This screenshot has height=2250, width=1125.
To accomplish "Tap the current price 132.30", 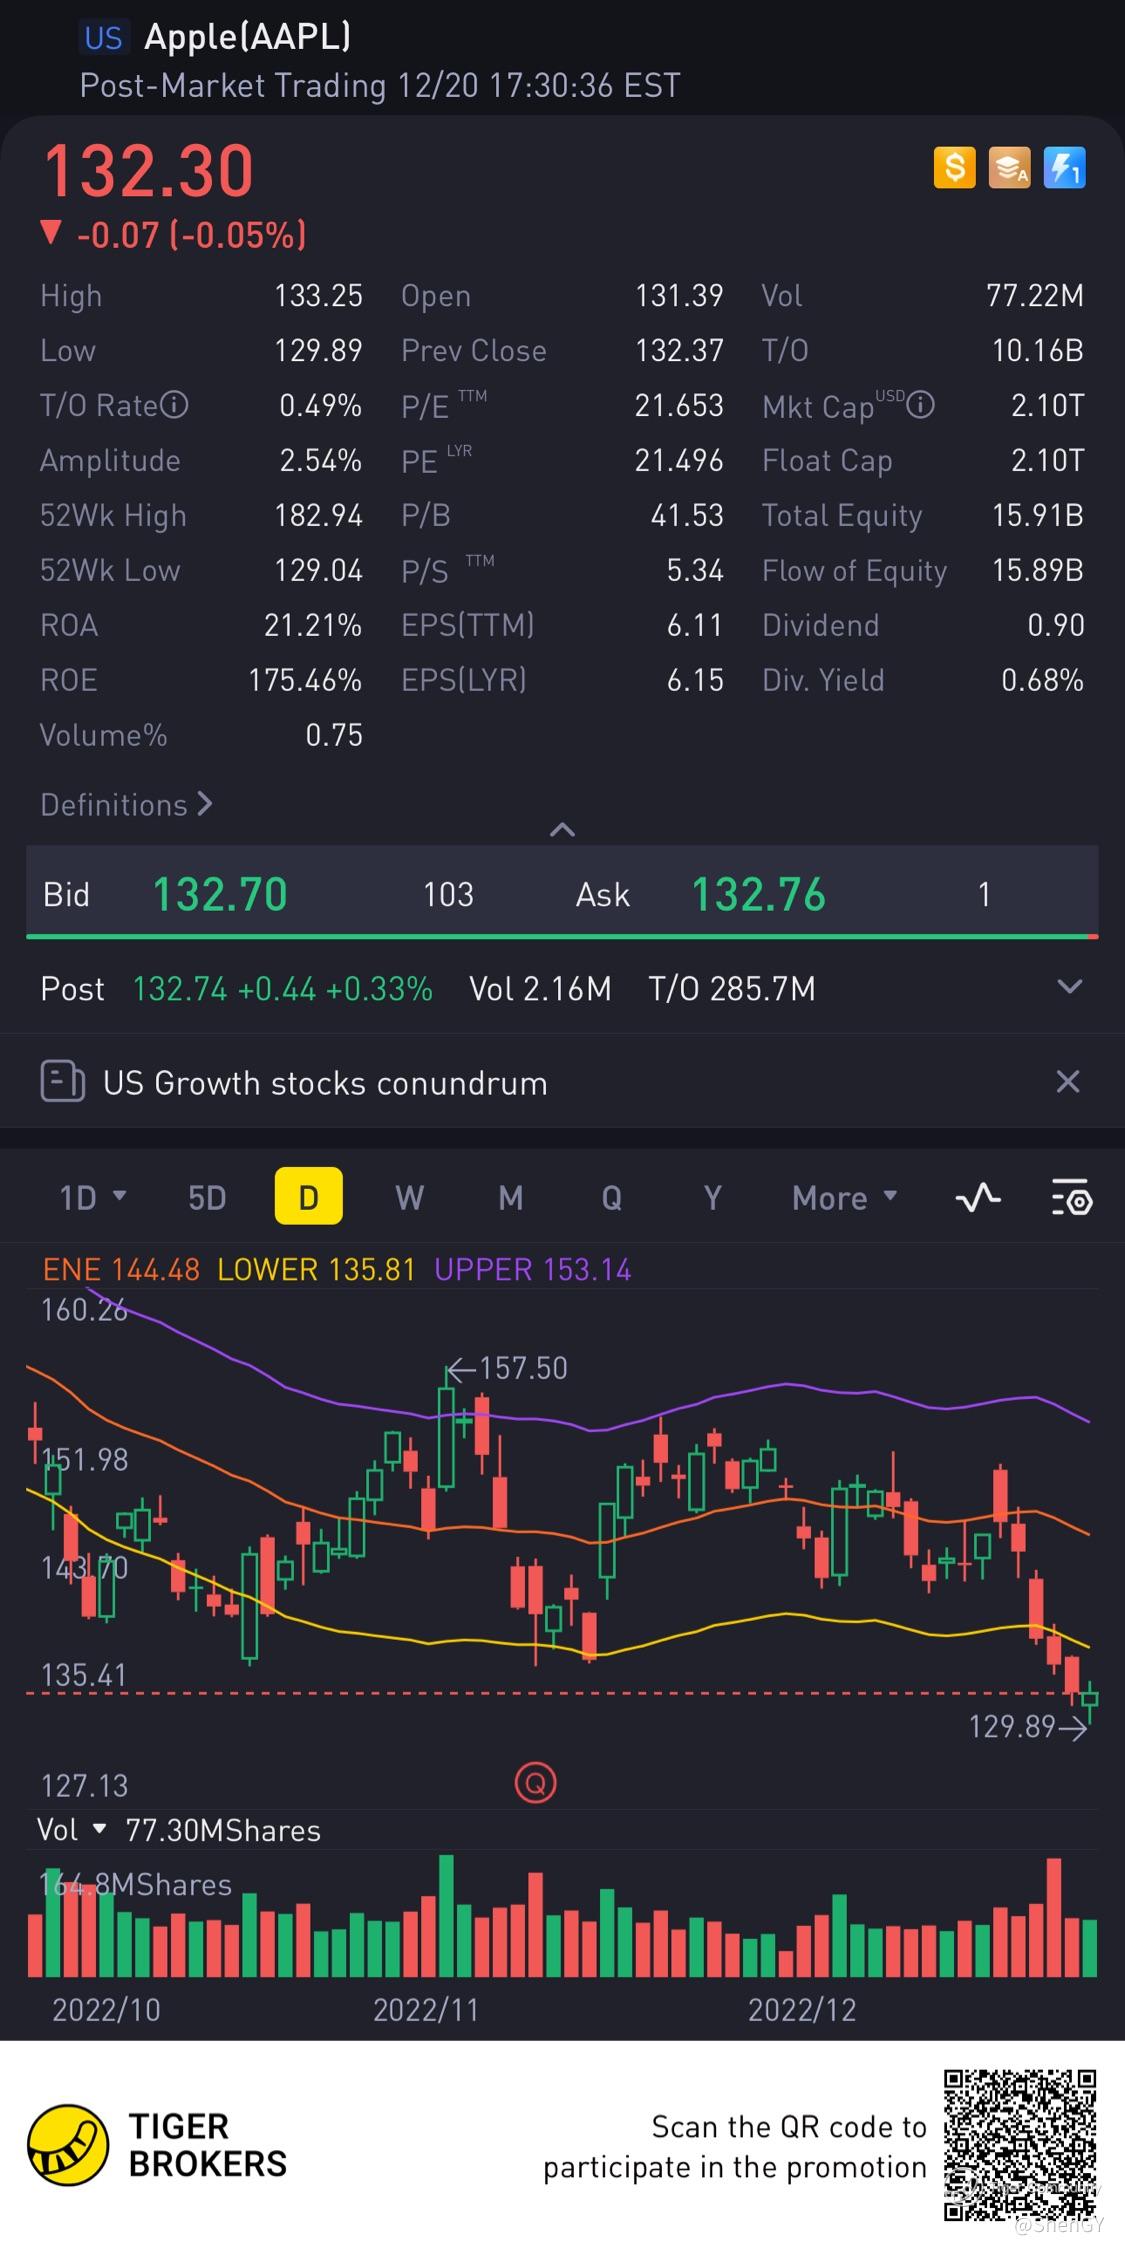I will (x=148, y=170).
